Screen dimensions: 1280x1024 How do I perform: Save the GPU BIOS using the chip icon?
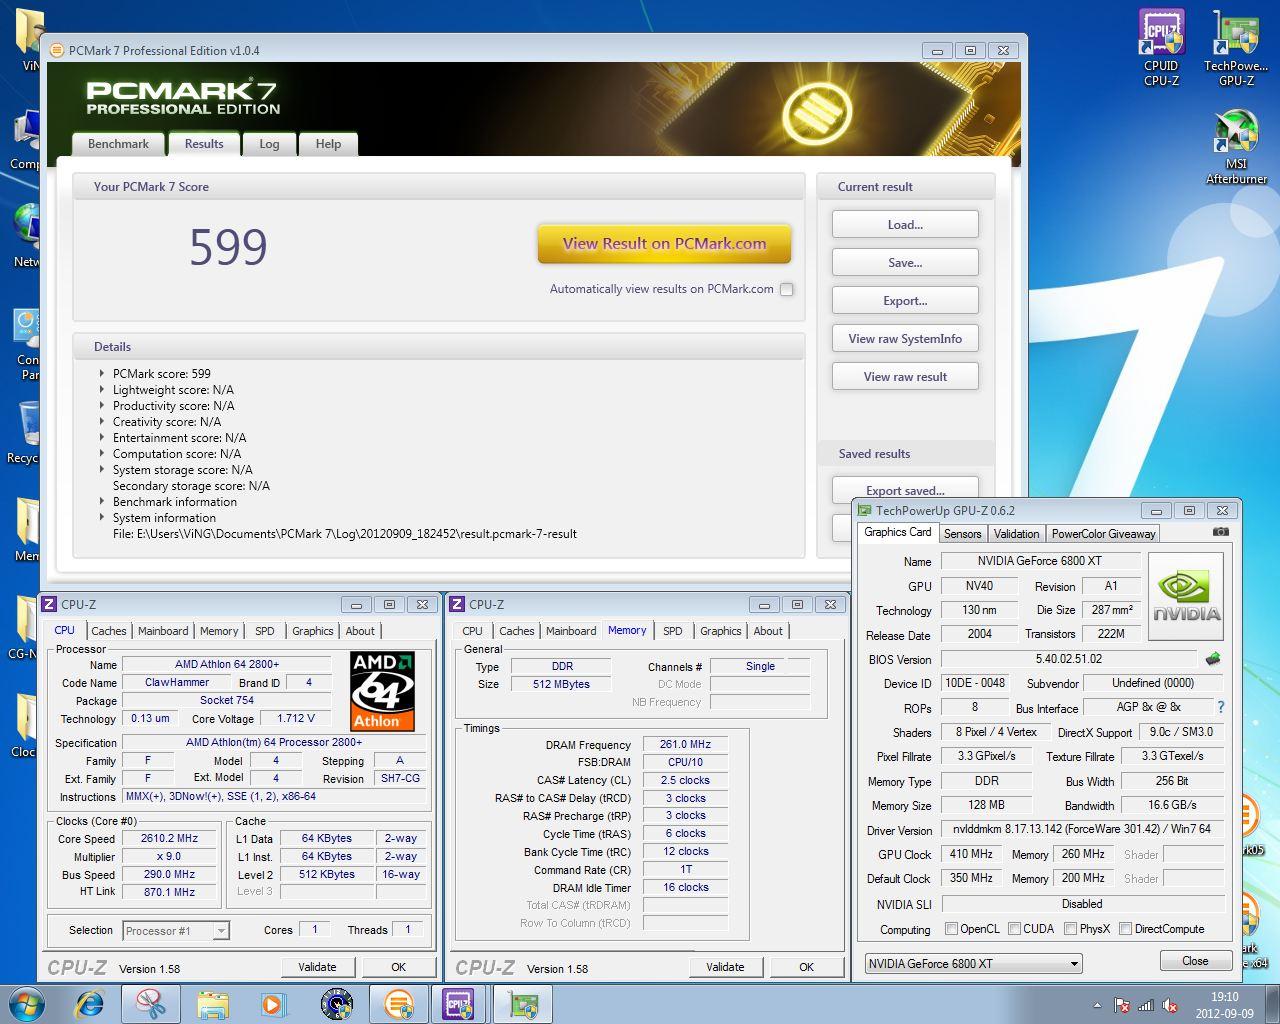pyautogui.click(x=1213, y=659)
